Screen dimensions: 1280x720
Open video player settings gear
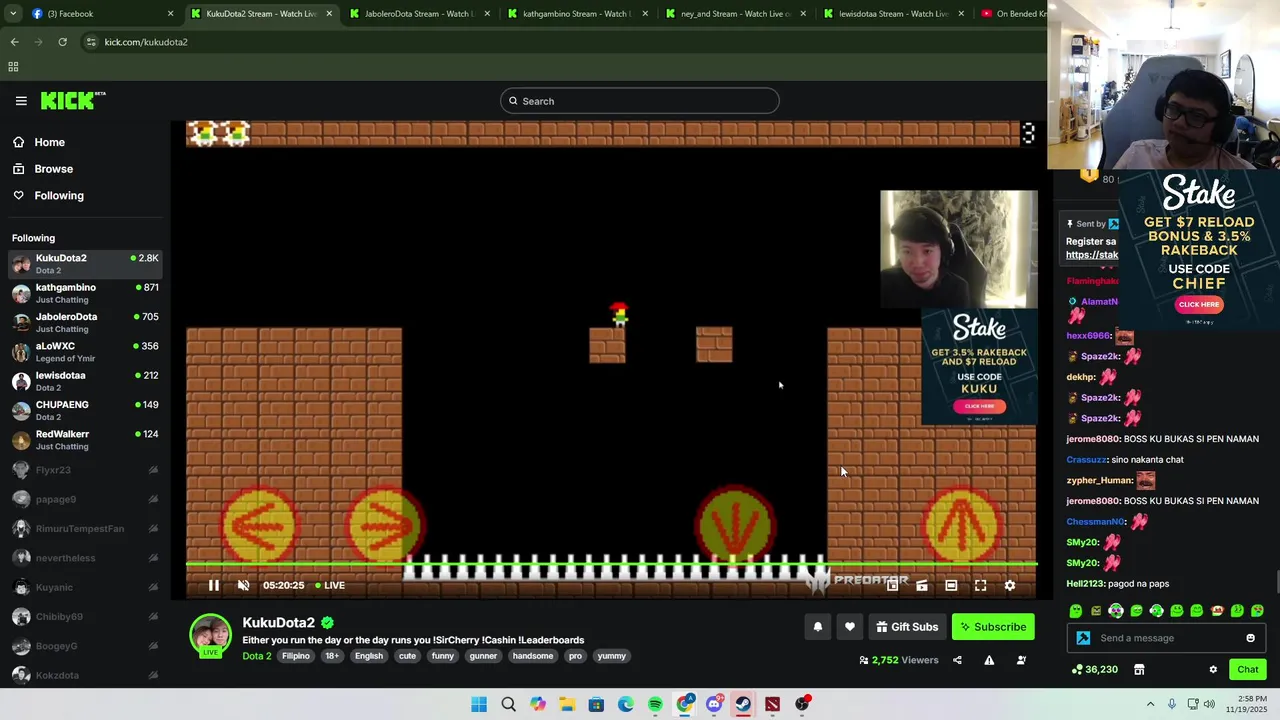(1010, 585)
